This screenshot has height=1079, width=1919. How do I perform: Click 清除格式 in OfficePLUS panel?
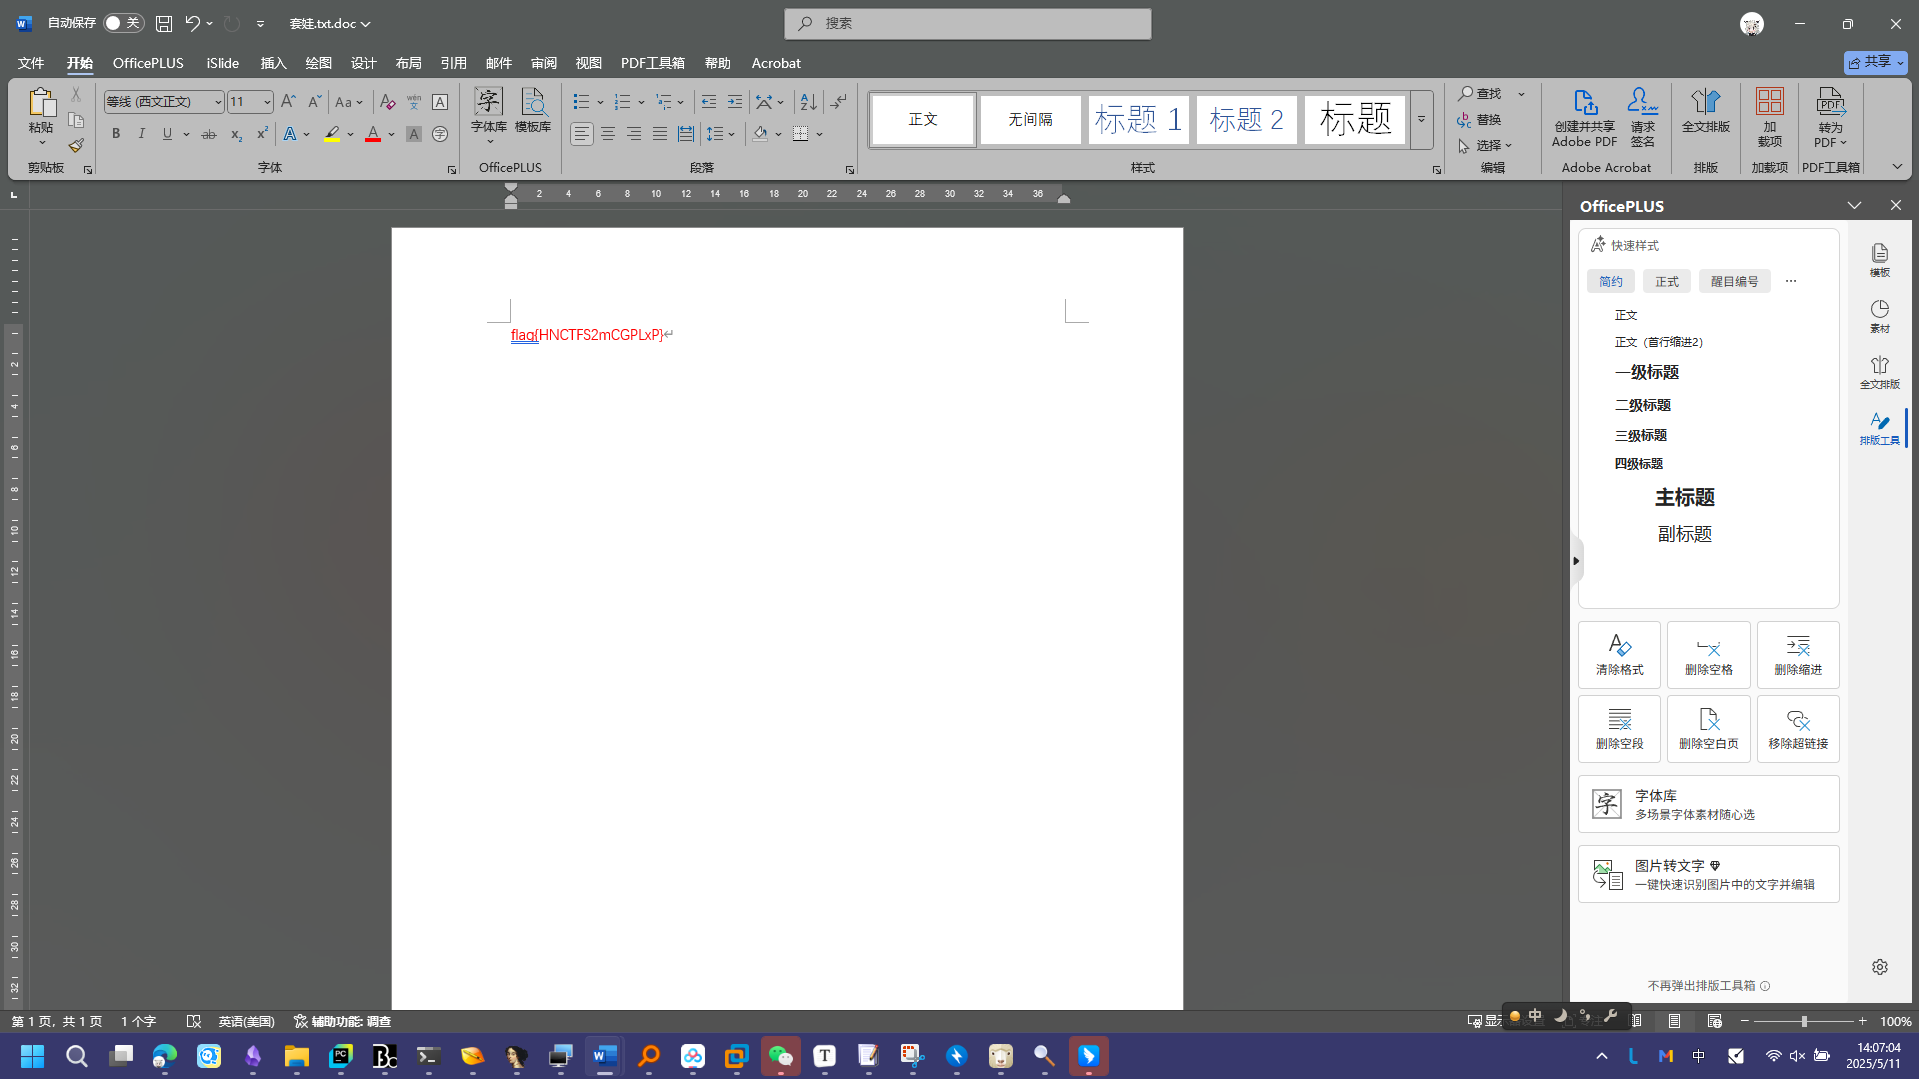click(x=1619, y=655)
